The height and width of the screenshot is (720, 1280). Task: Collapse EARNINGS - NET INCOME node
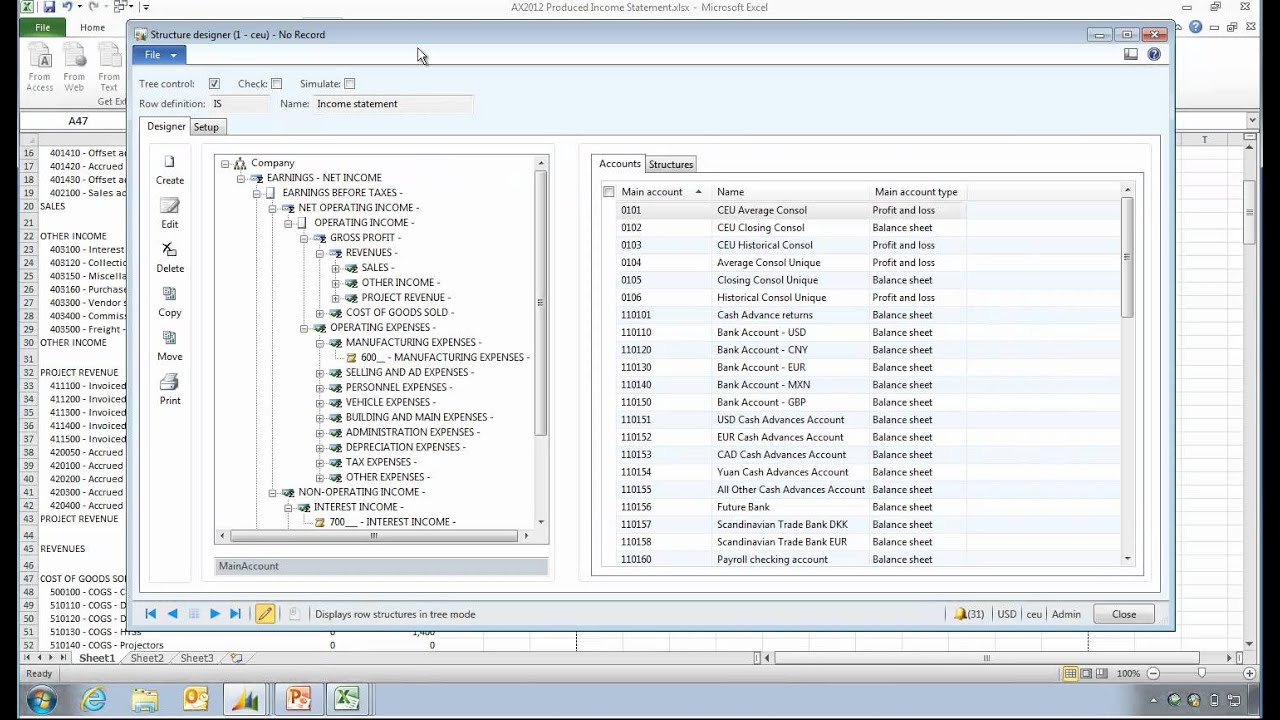tap(241, 178)
